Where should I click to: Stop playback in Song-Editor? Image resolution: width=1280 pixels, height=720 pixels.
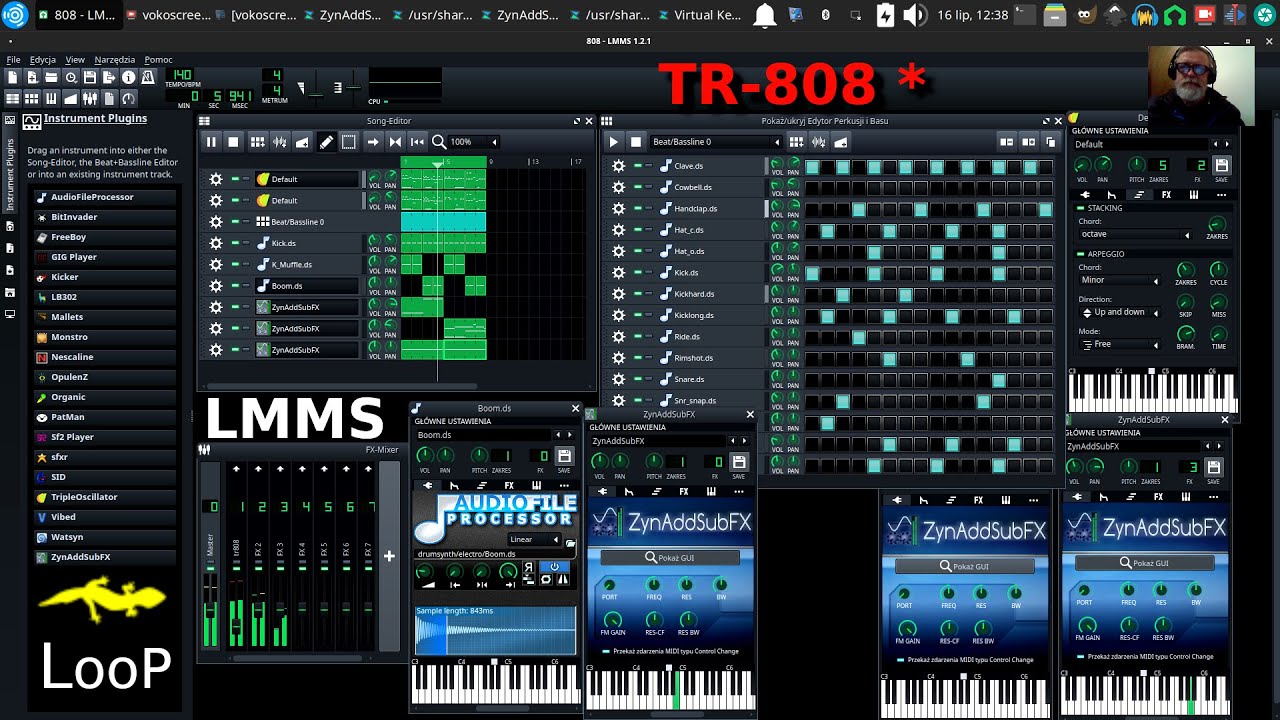233,142
